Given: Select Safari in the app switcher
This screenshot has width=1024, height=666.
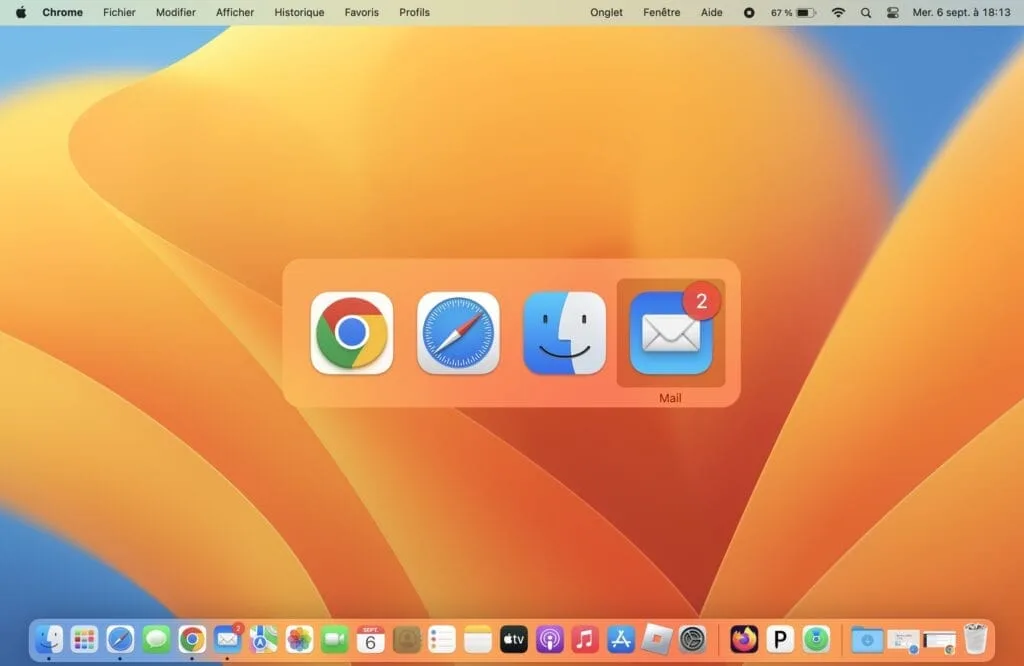Looking at the screenshot, I should 457,335.
